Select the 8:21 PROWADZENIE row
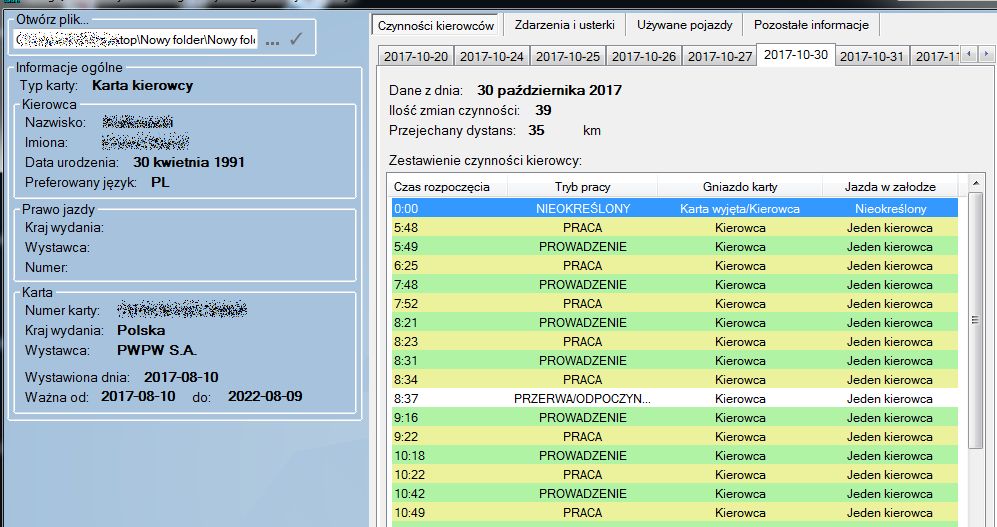 [675, 323]
